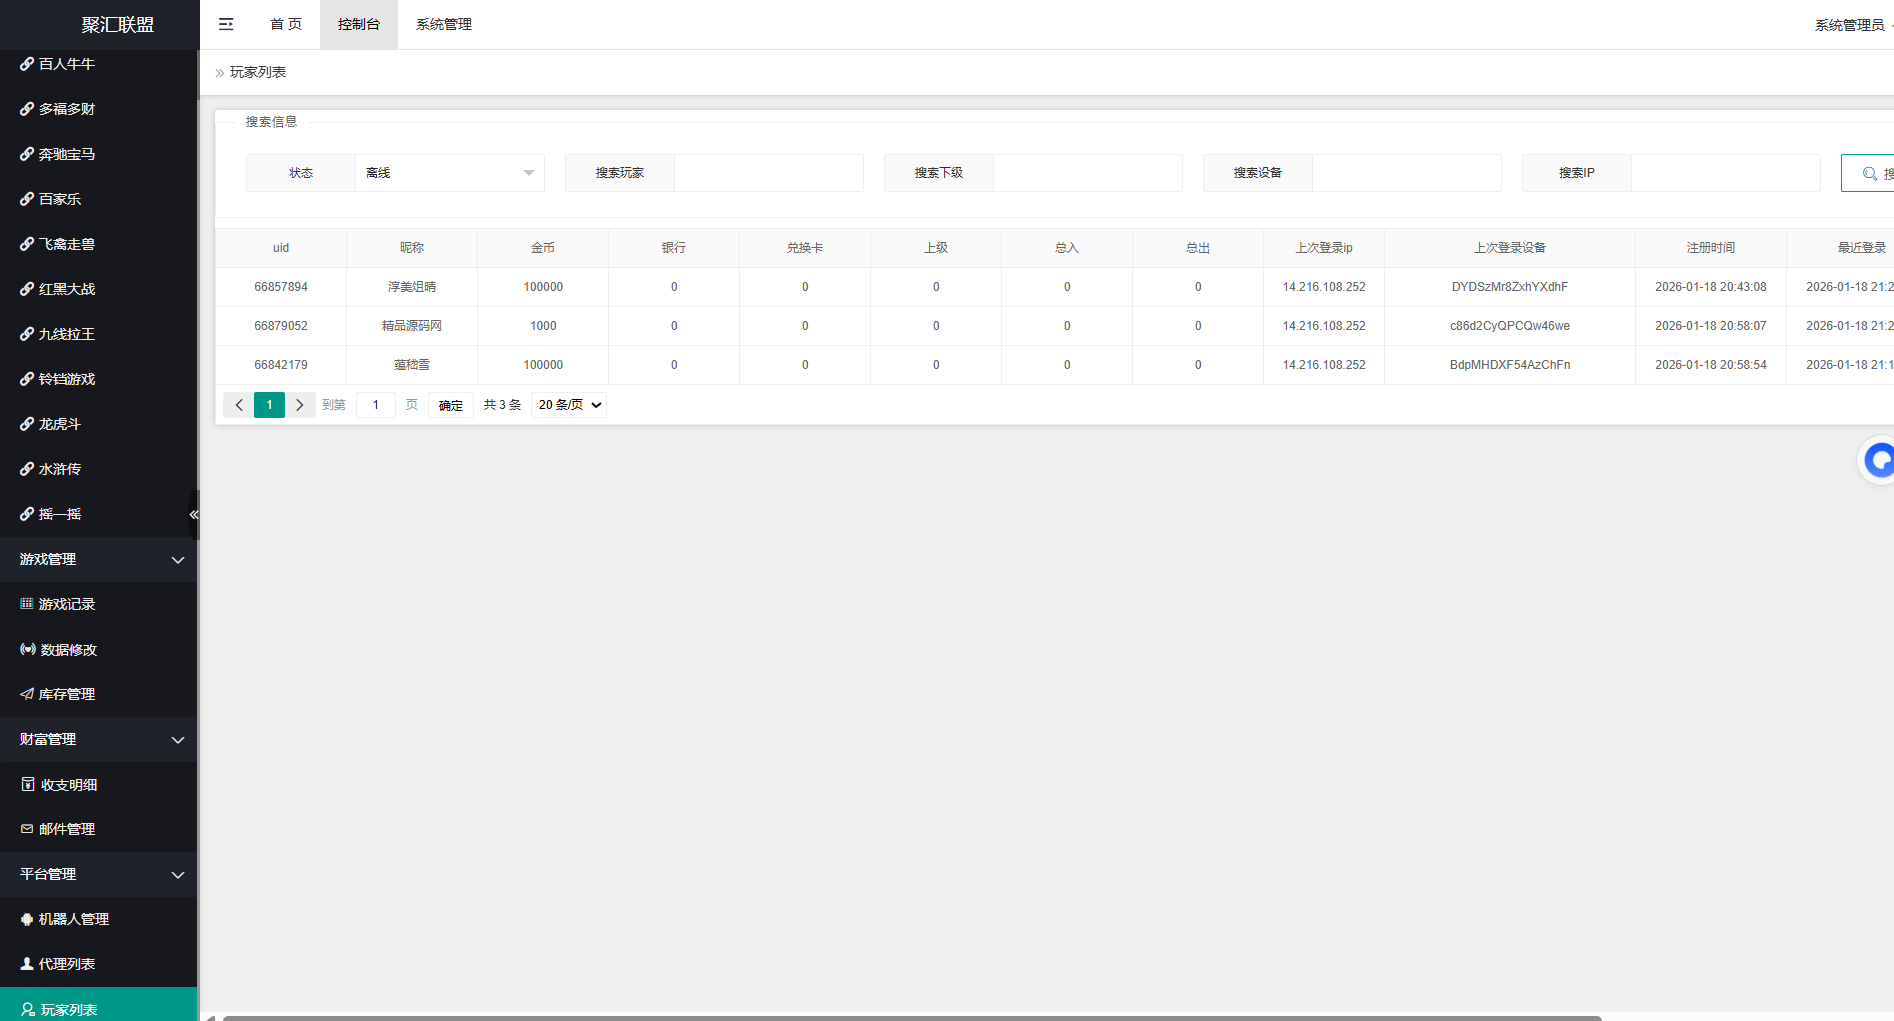Go to previous page arrow
Screen dimensions: 1894x1021
[239, 405]
